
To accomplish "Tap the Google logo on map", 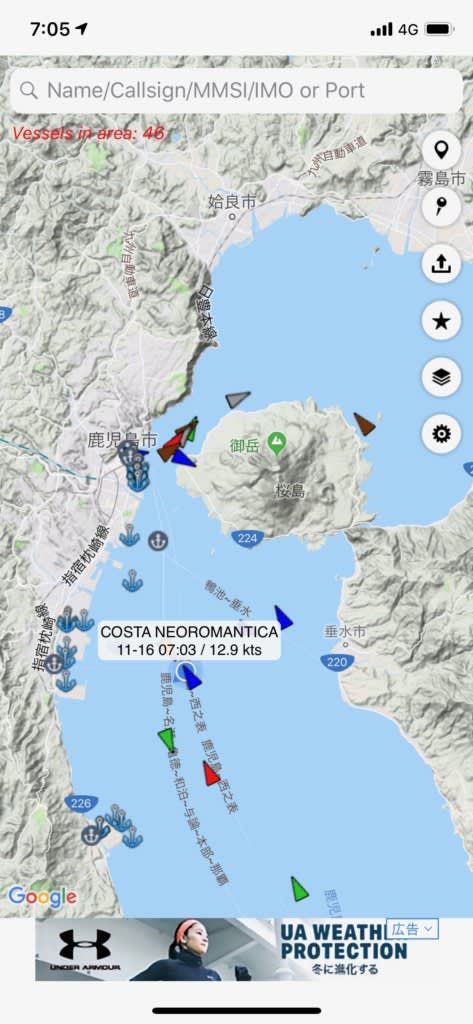I will click(x=42, y=897).
